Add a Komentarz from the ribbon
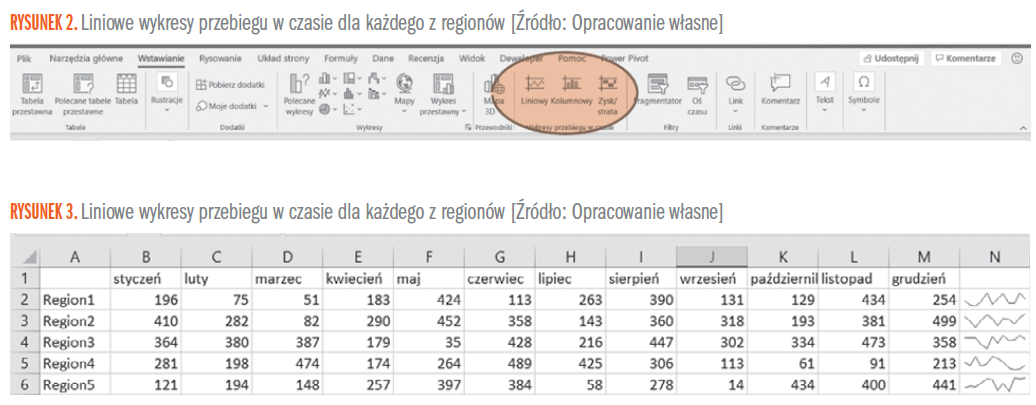Screen dimensions: 1036x405 point(781,90)
